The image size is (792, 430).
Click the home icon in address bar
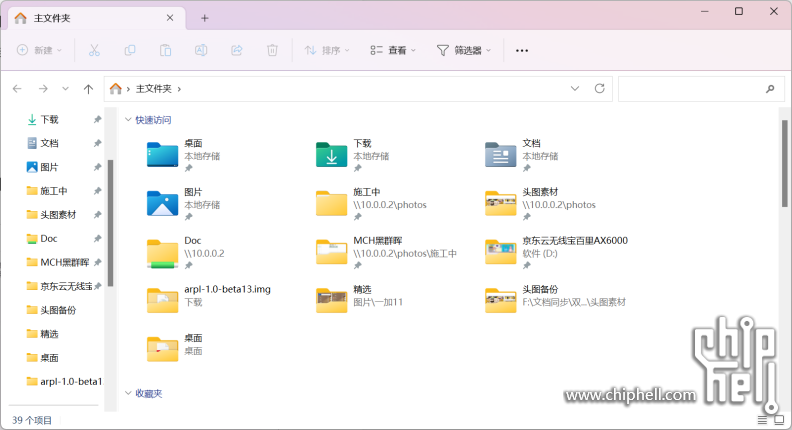click(x=116, y=88)
